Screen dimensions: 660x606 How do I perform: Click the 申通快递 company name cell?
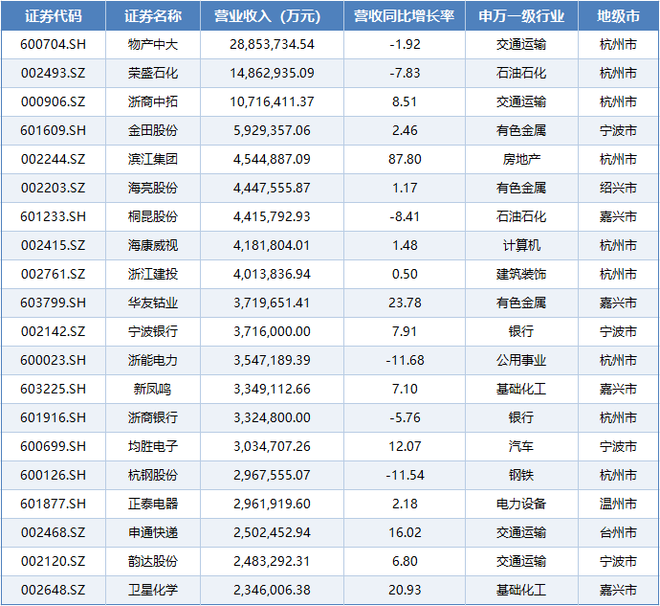pyautogui.click(x=153, y=532)
